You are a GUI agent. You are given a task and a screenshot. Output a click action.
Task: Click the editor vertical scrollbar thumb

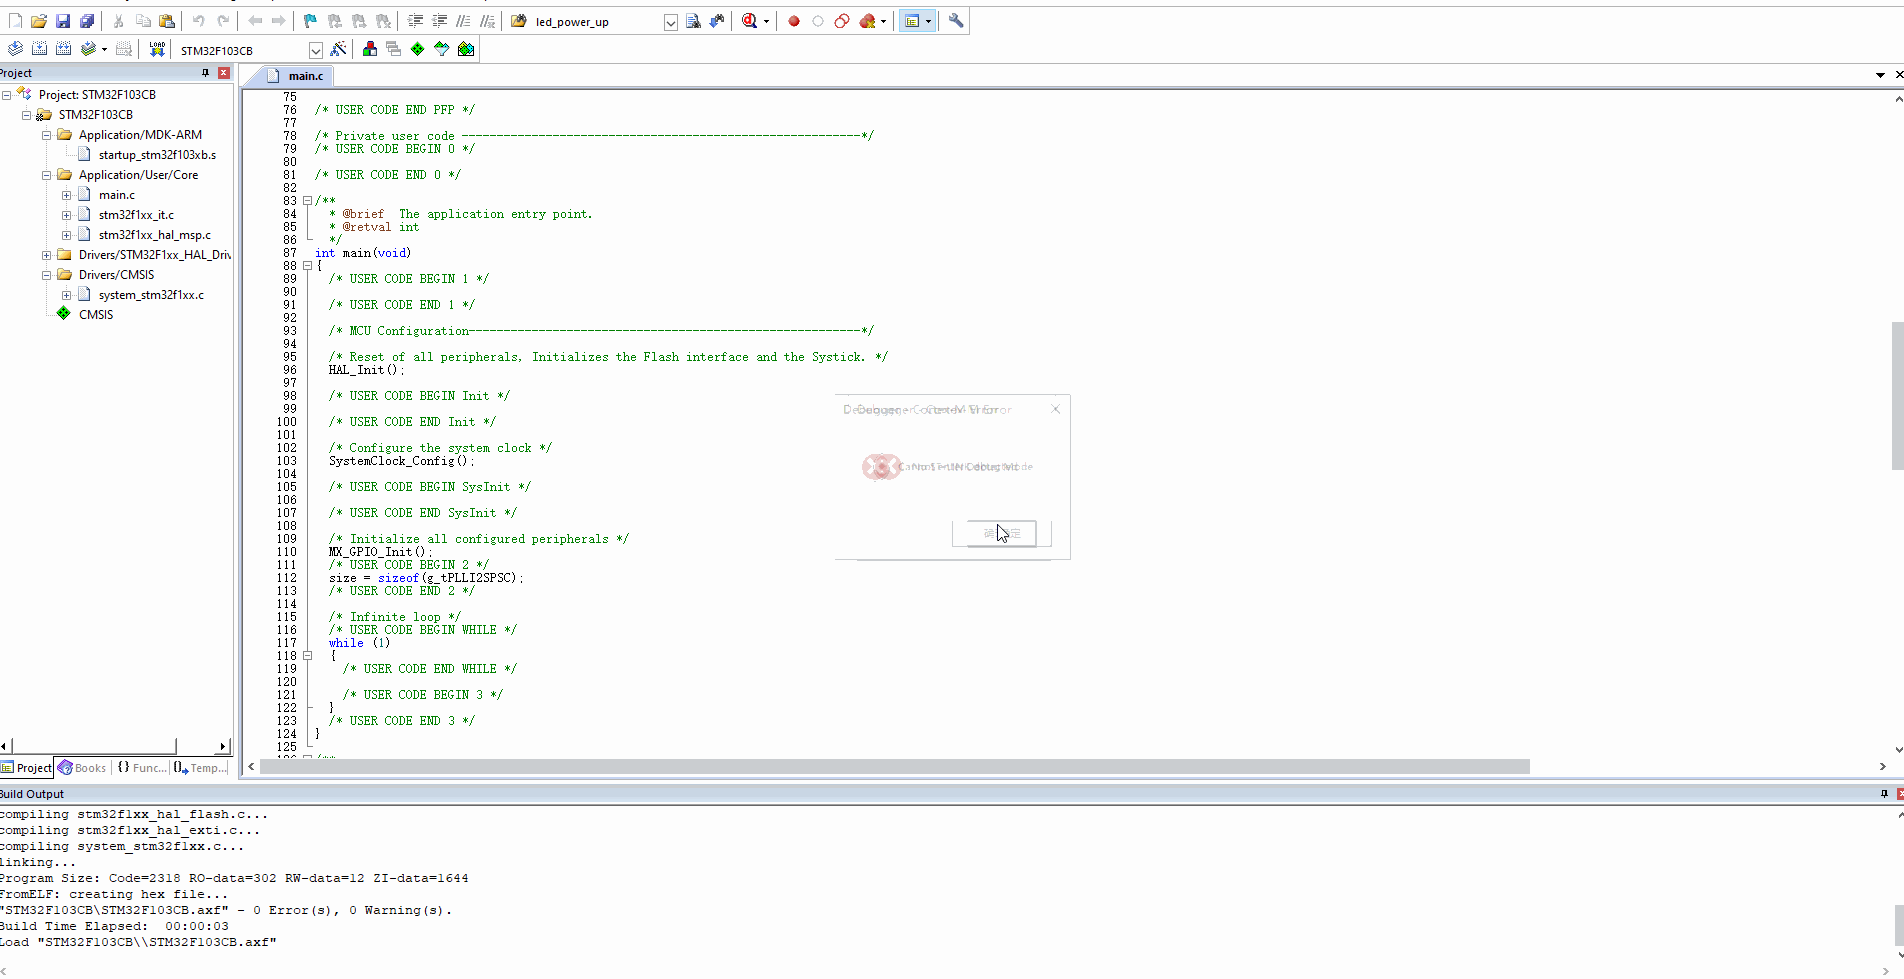click(1897, 395)
